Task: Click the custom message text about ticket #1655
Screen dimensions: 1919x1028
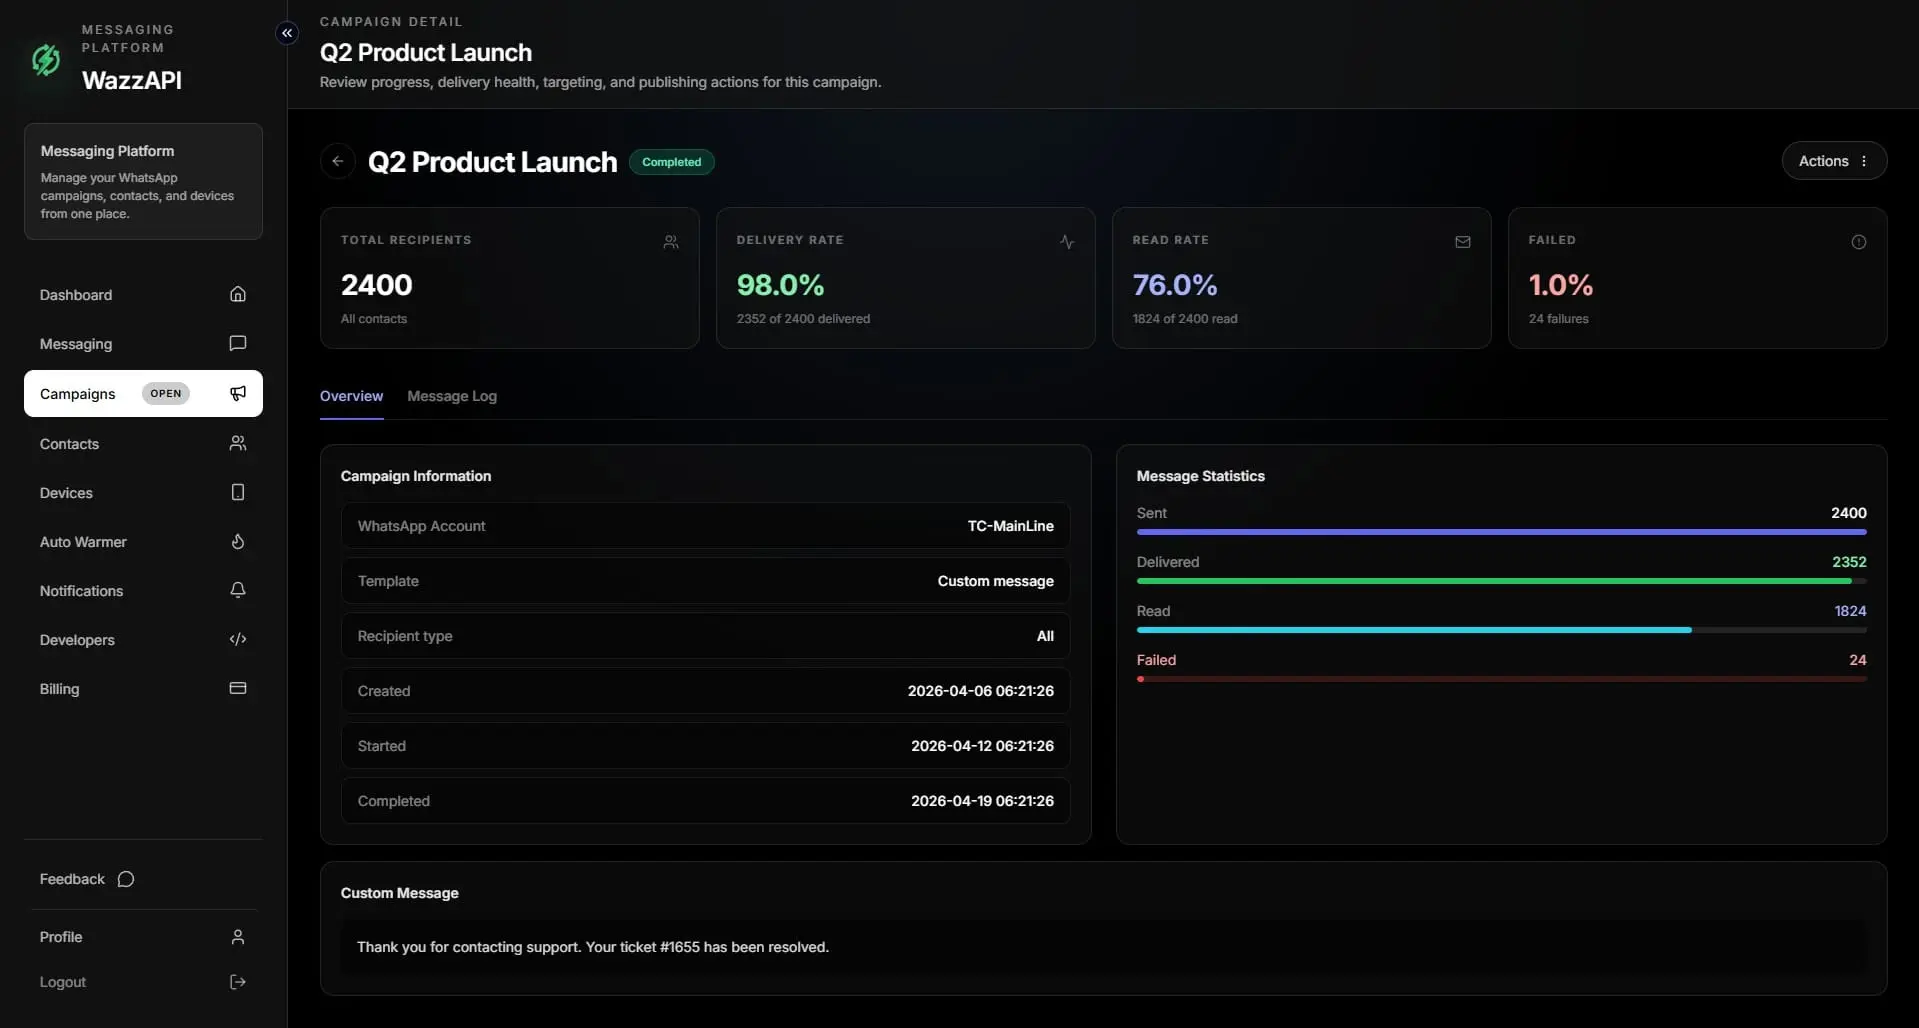Action: pyautogui.click(x=593, y=947)
